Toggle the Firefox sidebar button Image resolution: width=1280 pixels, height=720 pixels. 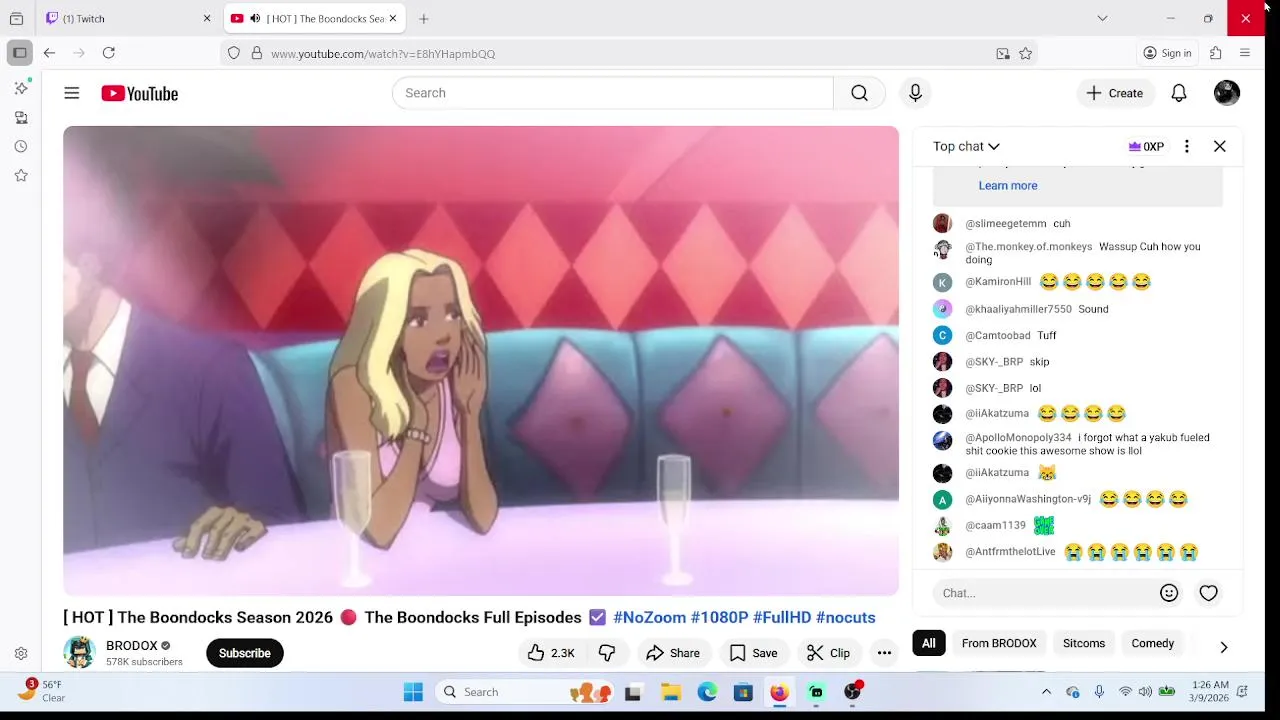pyautogui.click(x=20, y=53)
